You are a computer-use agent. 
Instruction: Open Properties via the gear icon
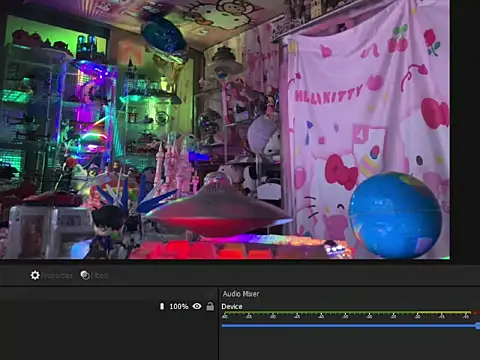[35, 275]
